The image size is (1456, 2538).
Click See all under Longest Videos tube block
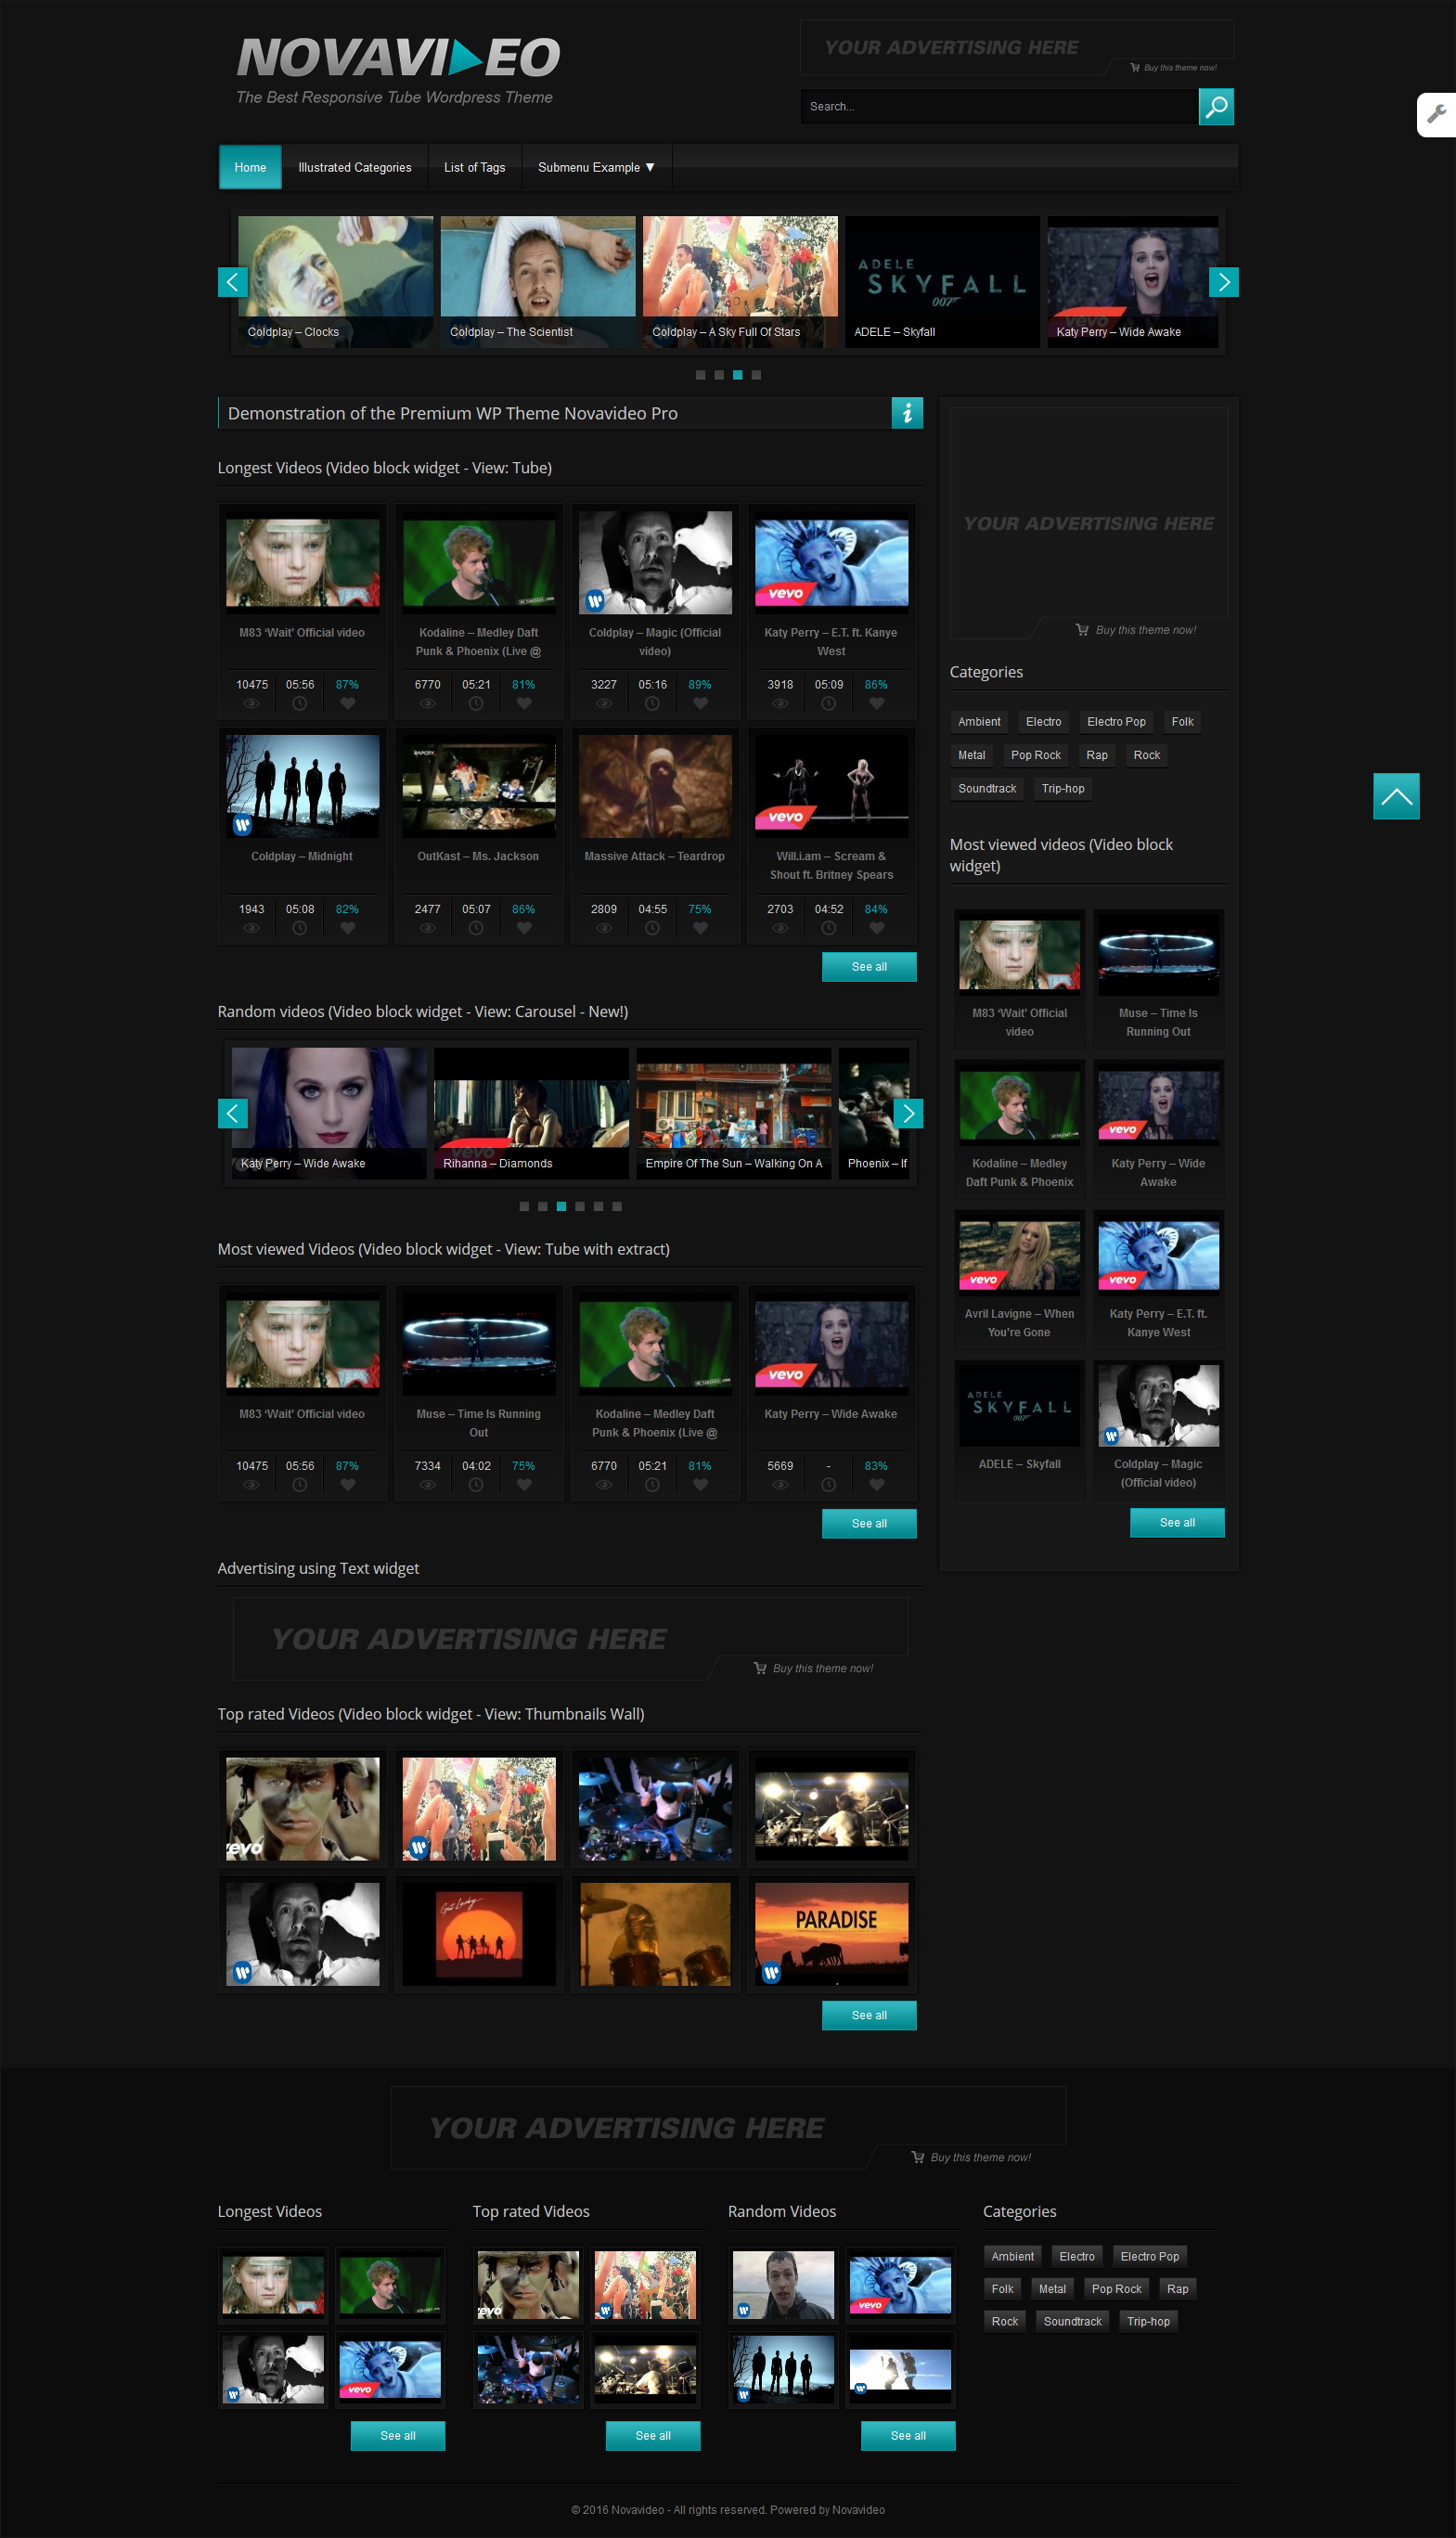(x=869, y=967)
